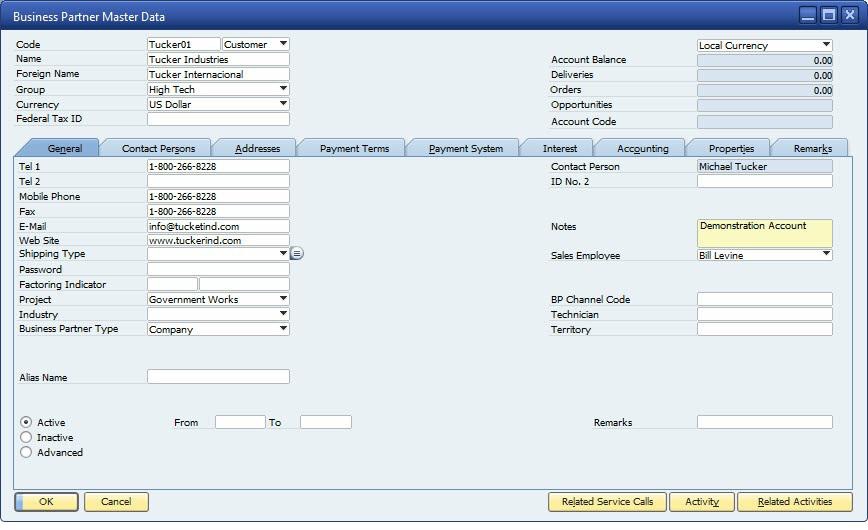Image resolution: width=868 pixels, height=530 pixels.
Task: Click the first Factoring Indicator box
Action: (x=172, y=284)
